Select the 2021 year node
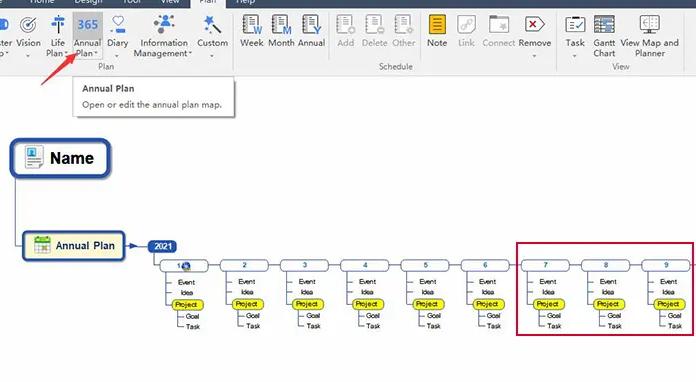Viewport: 696px width, 382px height. pyautogui.click(x=162, y=246)
